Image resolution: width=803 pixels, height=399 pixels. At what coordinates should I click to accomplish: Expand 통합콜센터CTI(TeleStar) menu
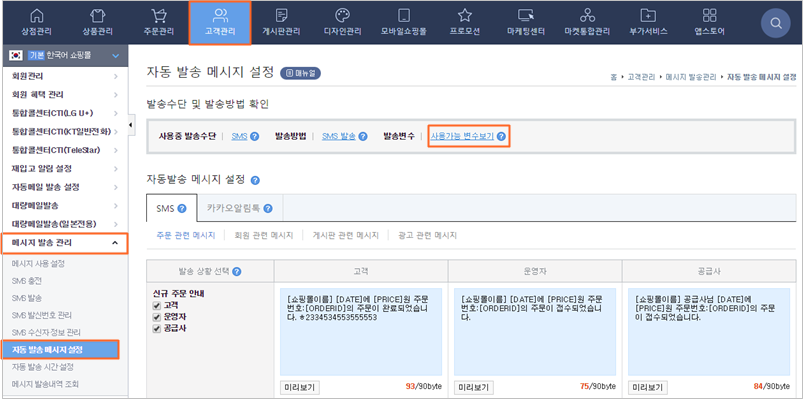click(x=65, y=150)
